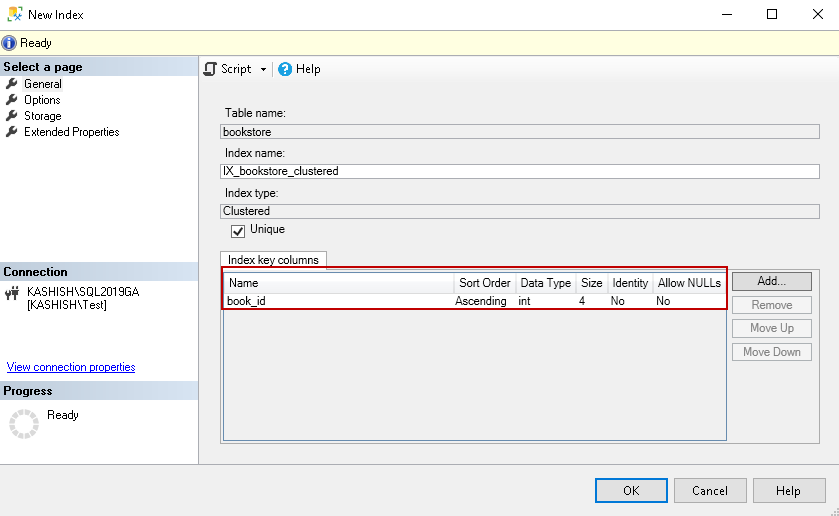
Task: Open the General page
Action: point(42,84)
